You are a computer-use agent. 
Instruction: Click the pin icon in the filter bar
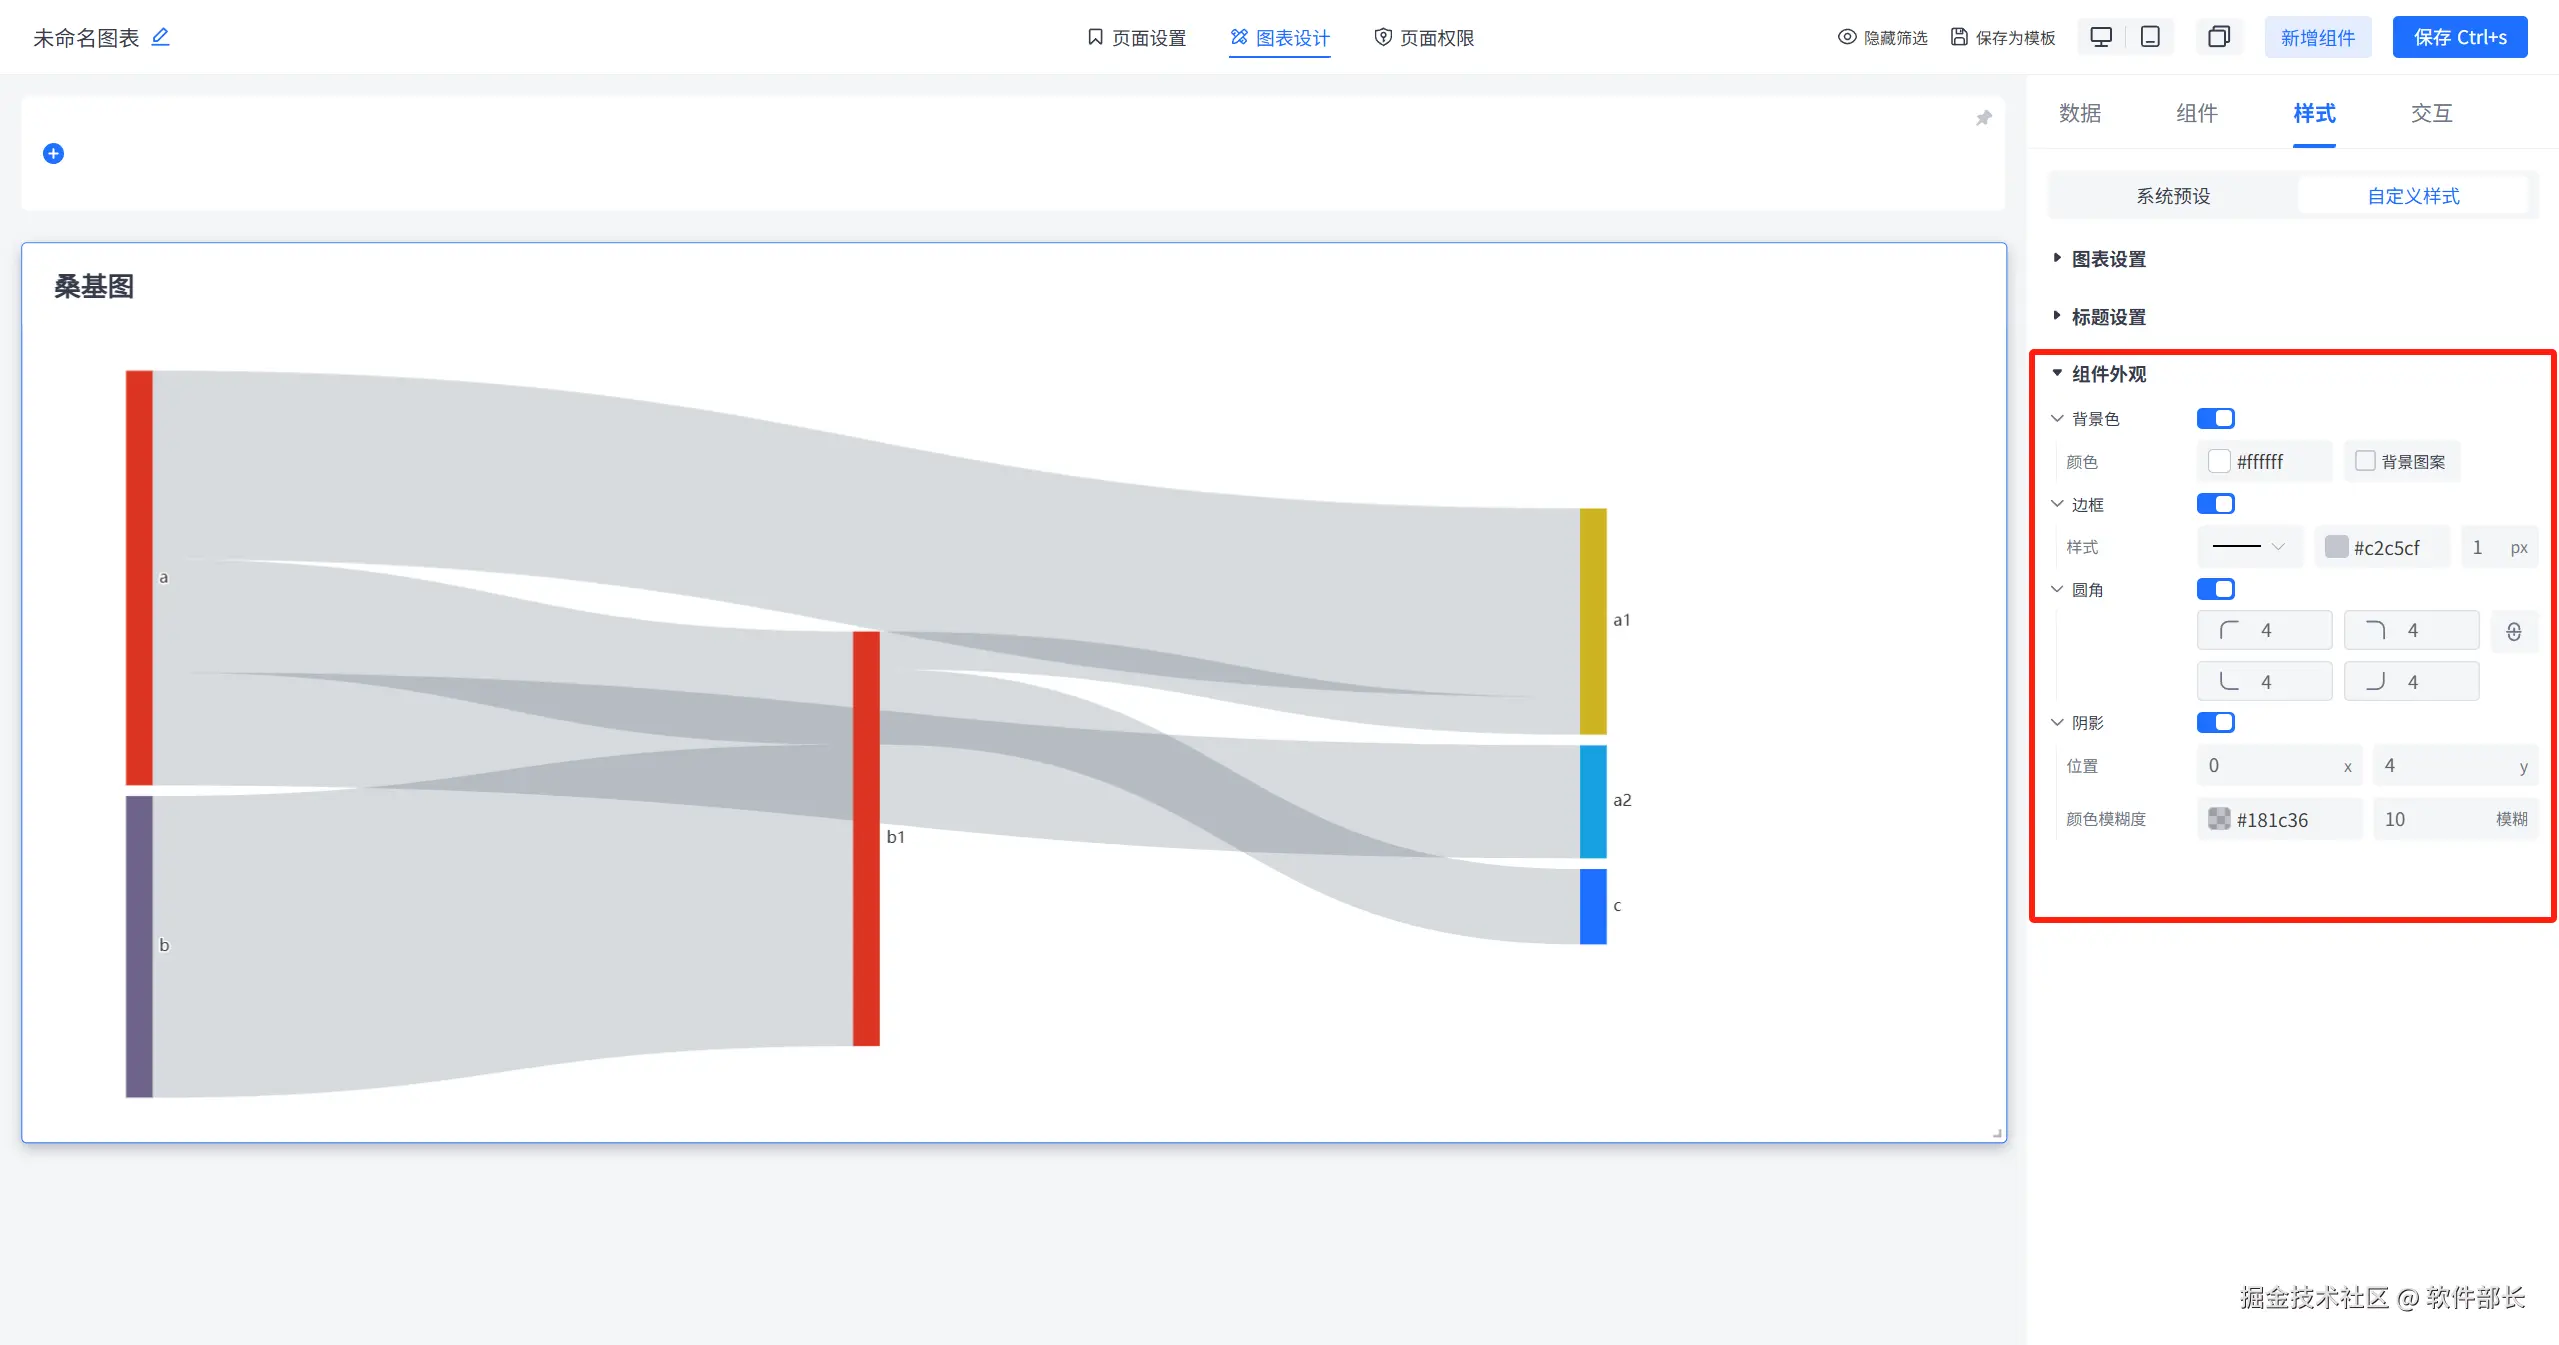tap(1984, 118)
